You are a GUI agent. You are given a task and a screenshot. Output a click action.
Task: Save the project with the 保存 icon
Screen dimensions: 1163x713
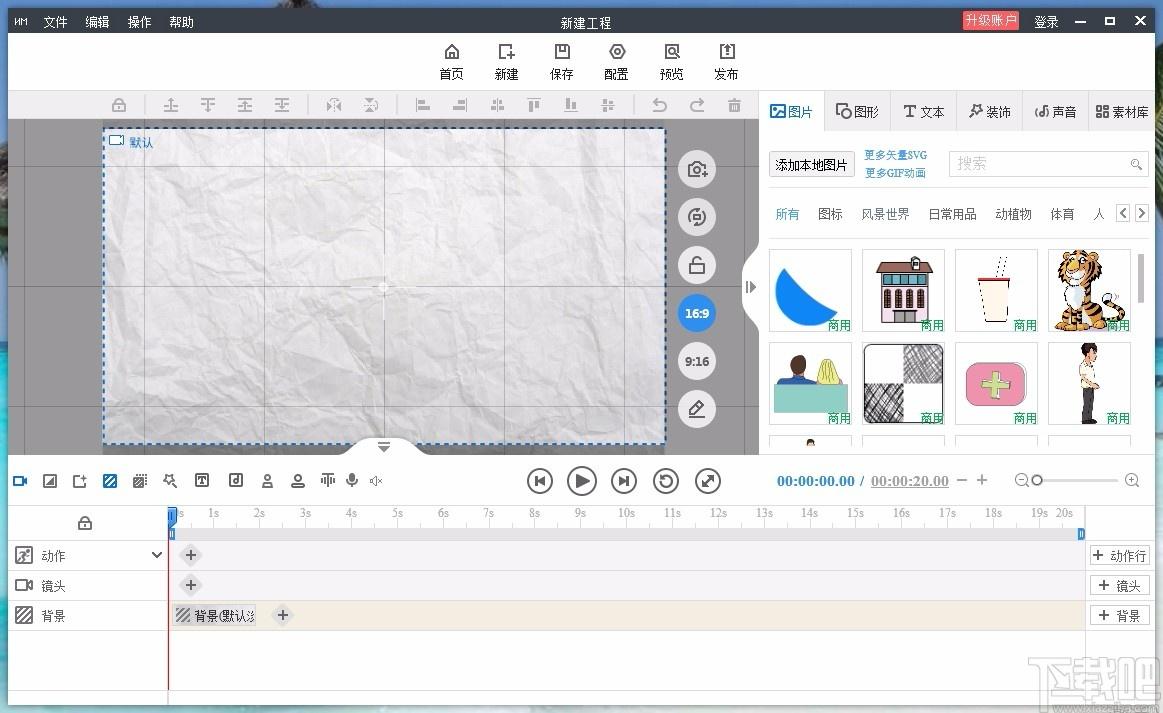(x=562, y=61)
